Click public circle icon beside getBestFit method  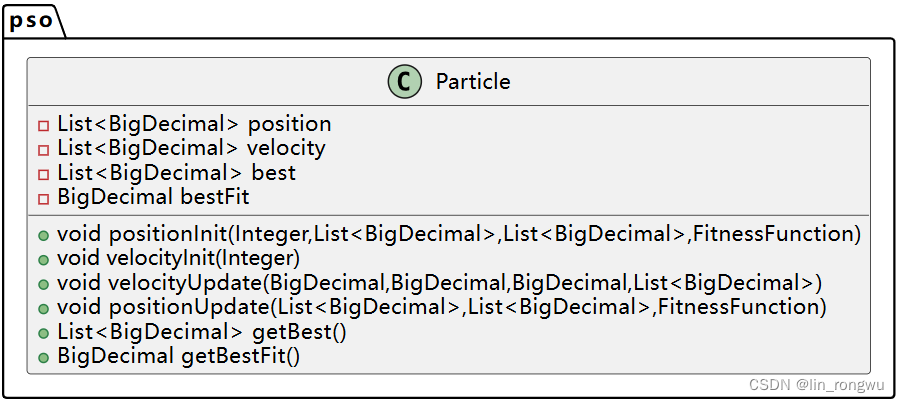[x=44, y=358]
